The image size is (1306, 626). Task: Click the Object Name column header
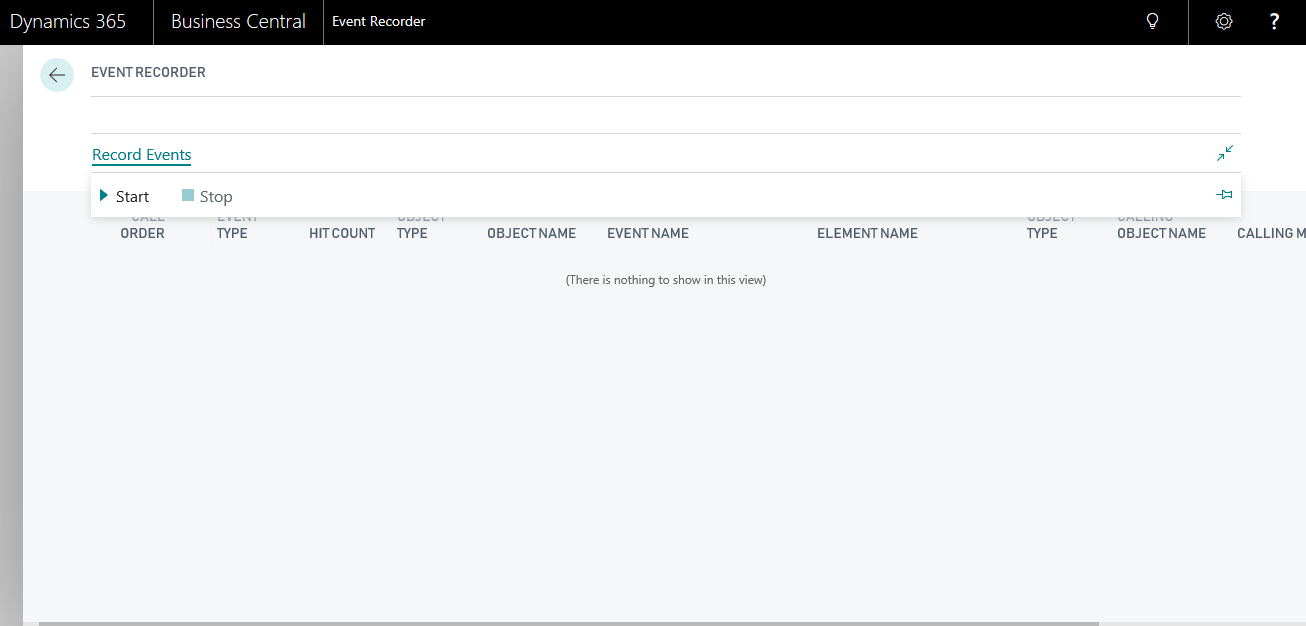coord(531,232)
